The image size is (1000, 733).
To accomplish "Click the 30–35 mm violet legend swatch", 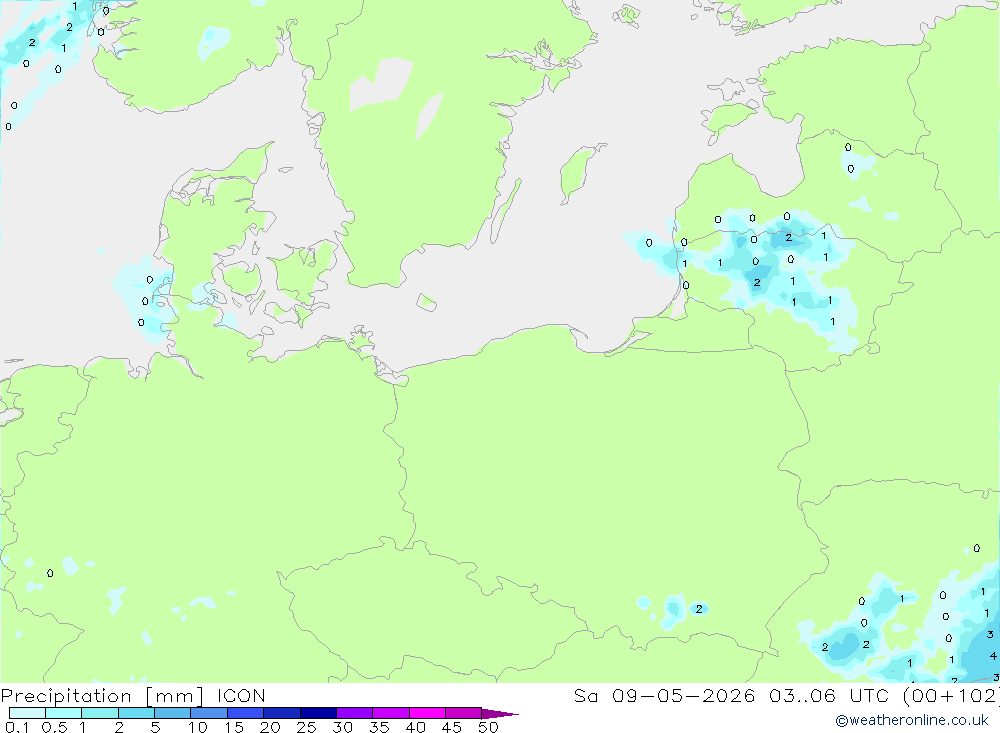I will (x=355, y=713).
